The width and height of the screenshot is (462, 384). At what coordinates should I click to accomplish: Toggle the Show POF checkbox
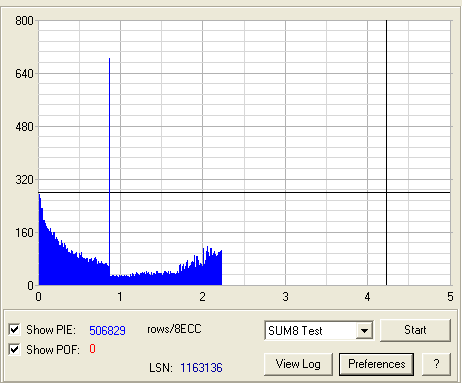14,350
